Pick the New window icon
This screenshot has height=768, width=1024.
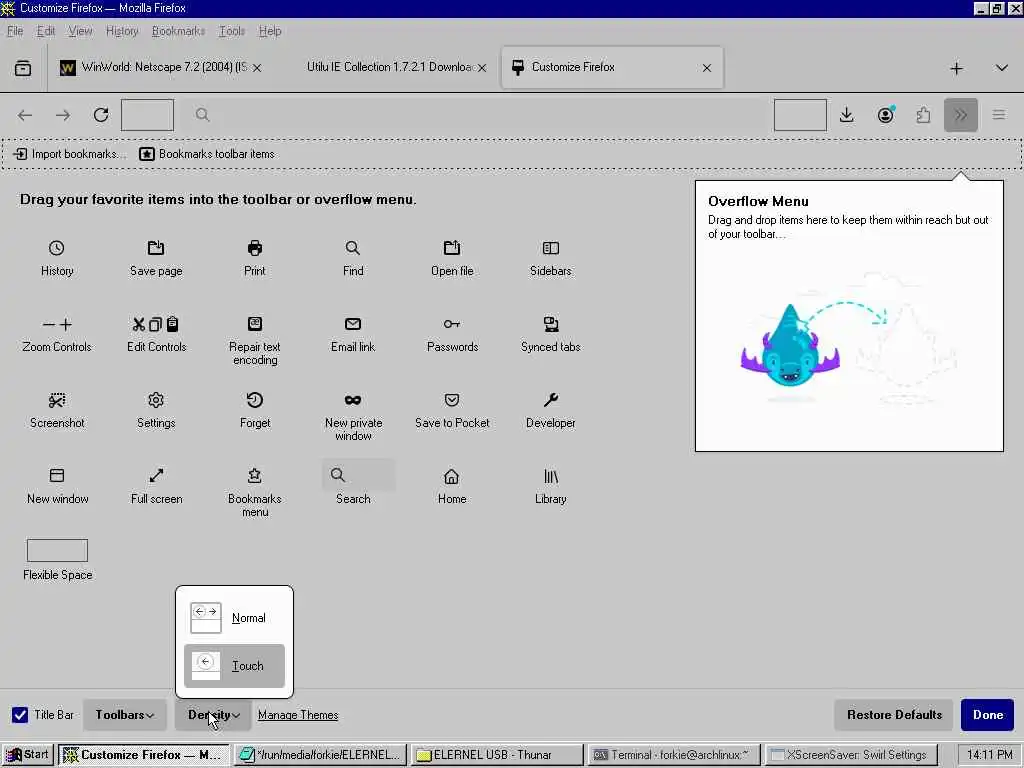point(57,475)
